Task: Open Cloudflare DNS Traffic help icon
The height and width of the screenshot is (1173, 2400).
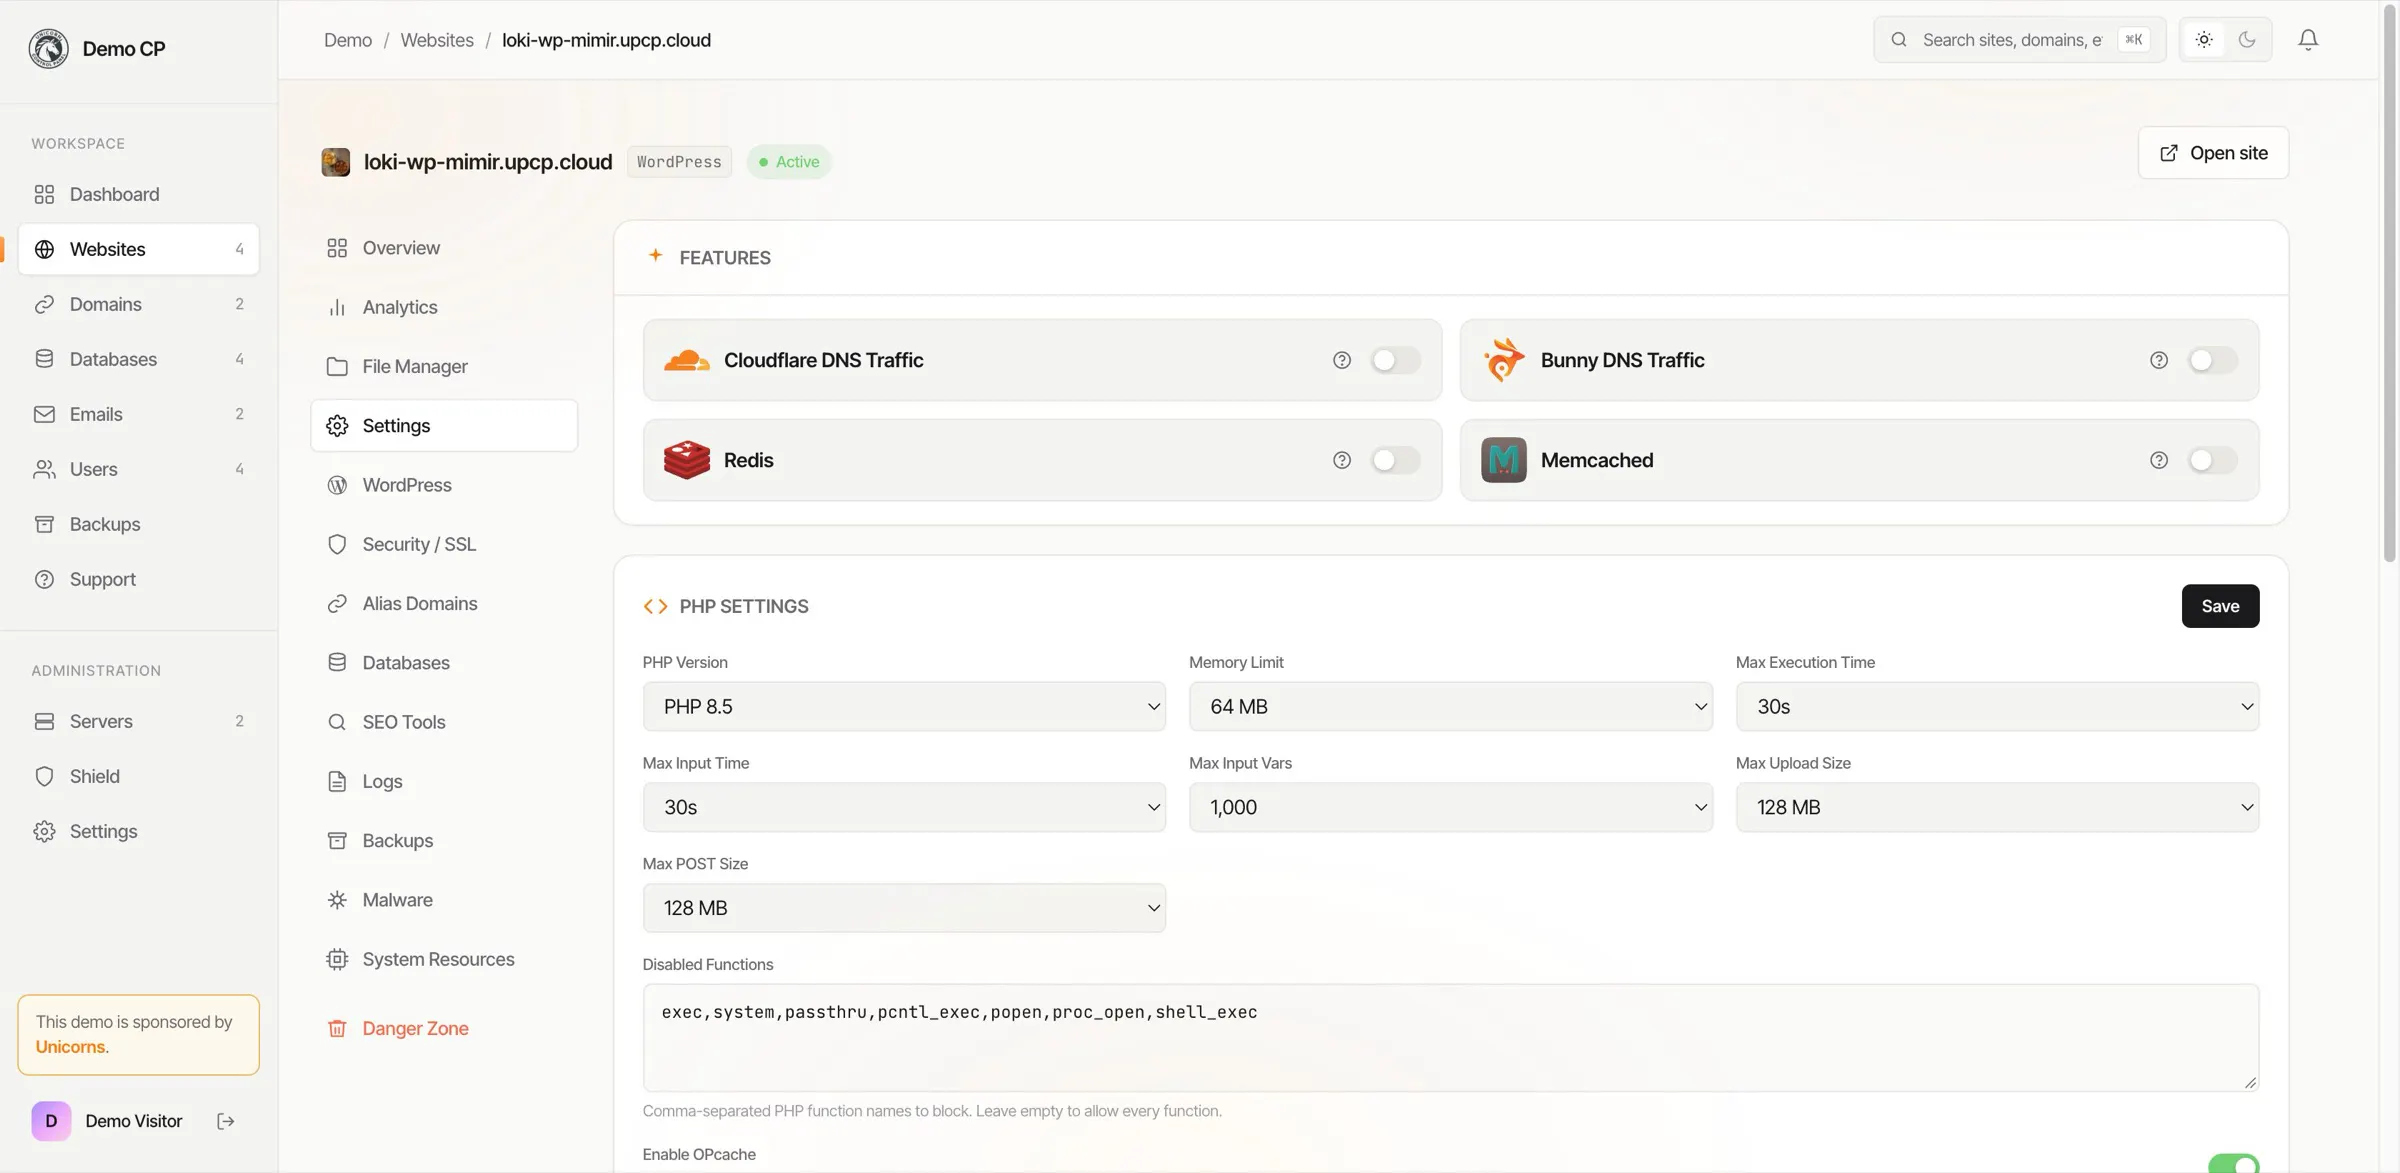Action: 1342,360
